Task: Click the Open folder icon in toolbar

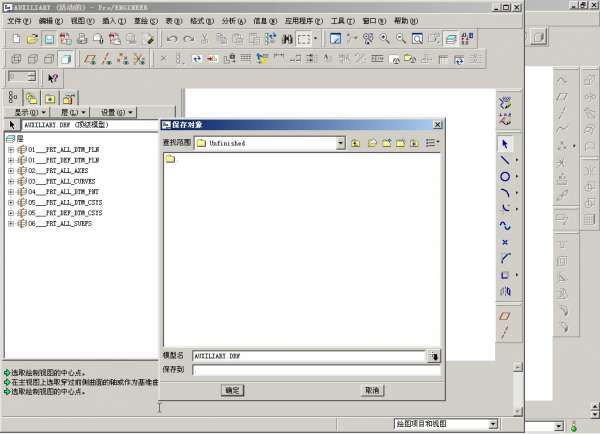Action: point(33,39)
